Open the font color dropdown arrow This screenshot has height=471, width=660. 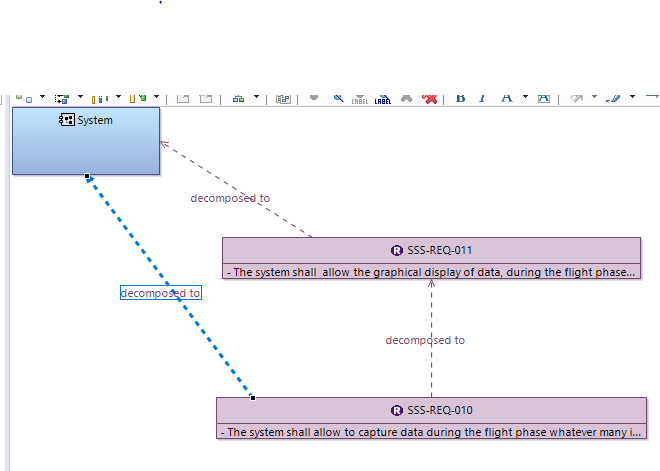tap(525, 97)
